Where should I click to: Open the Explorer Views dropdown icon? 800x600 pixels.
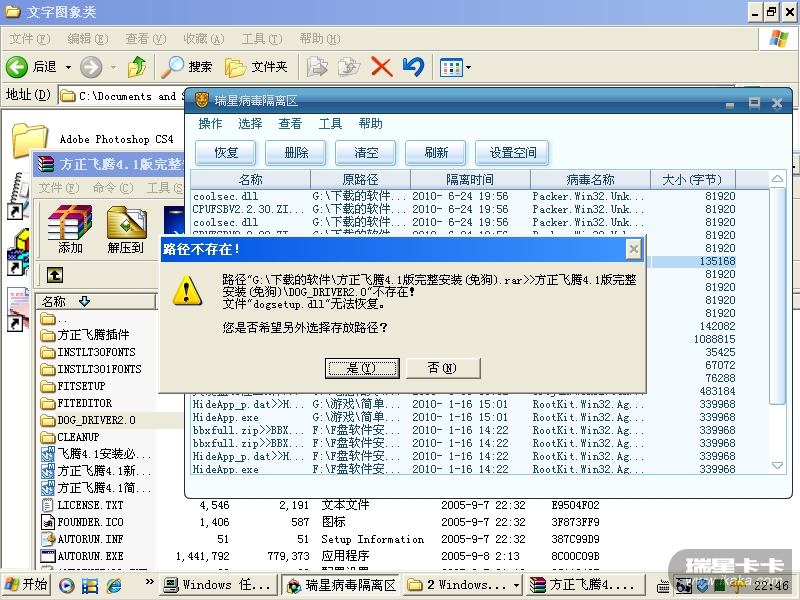tap(455, 67)
